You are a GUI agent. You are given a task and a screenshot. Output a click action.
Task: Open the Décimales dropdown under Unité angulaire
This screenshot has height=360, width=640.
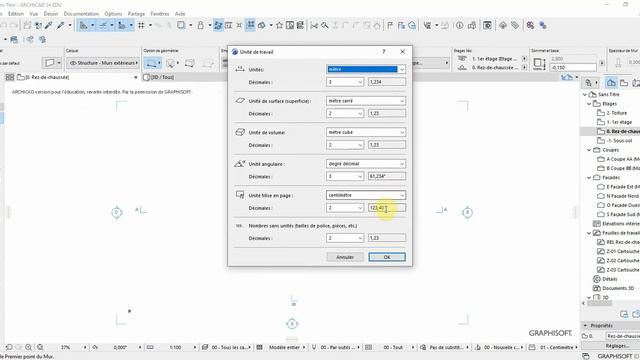345,176
